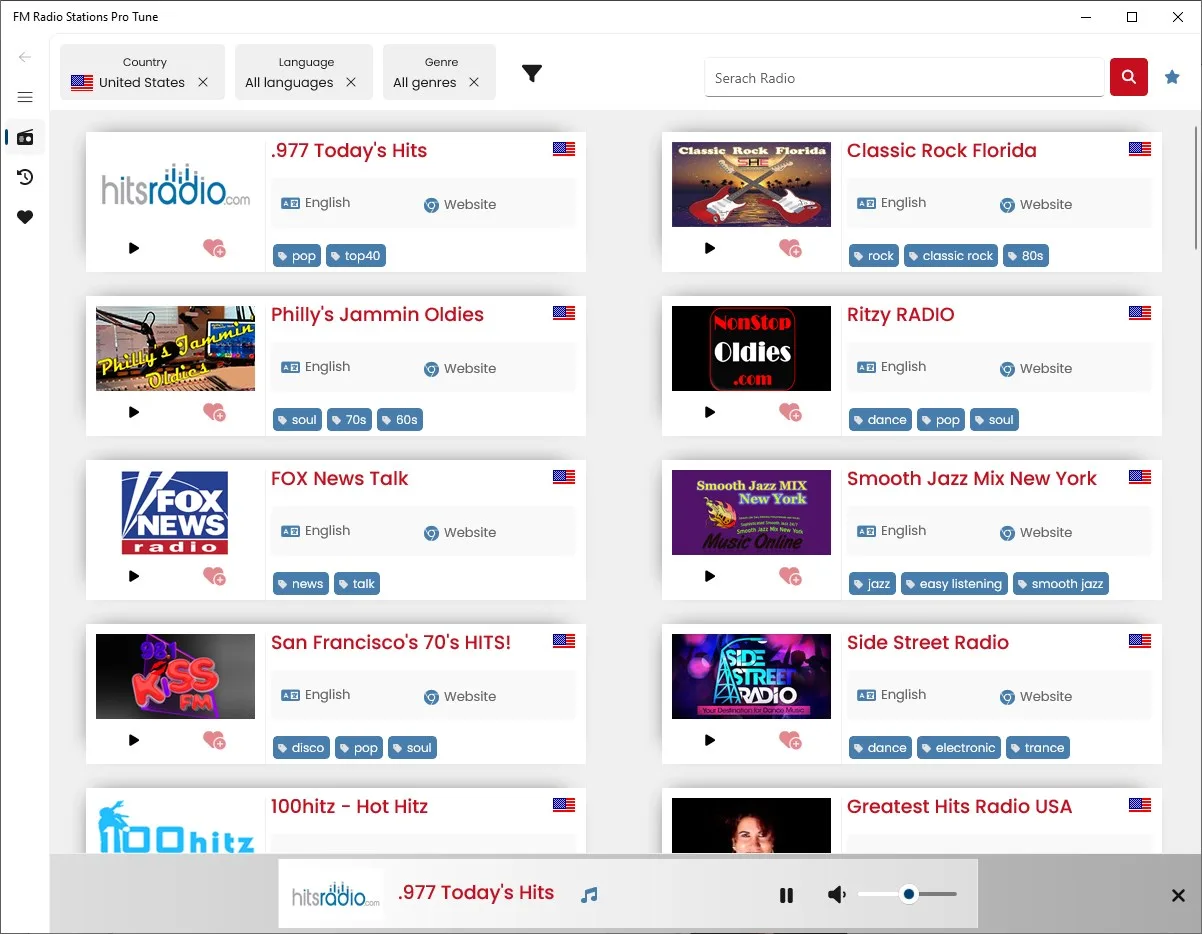Clear the All genres filter
The height and width of the screenshot is (934, 1202).
click(x=474, y=83)
